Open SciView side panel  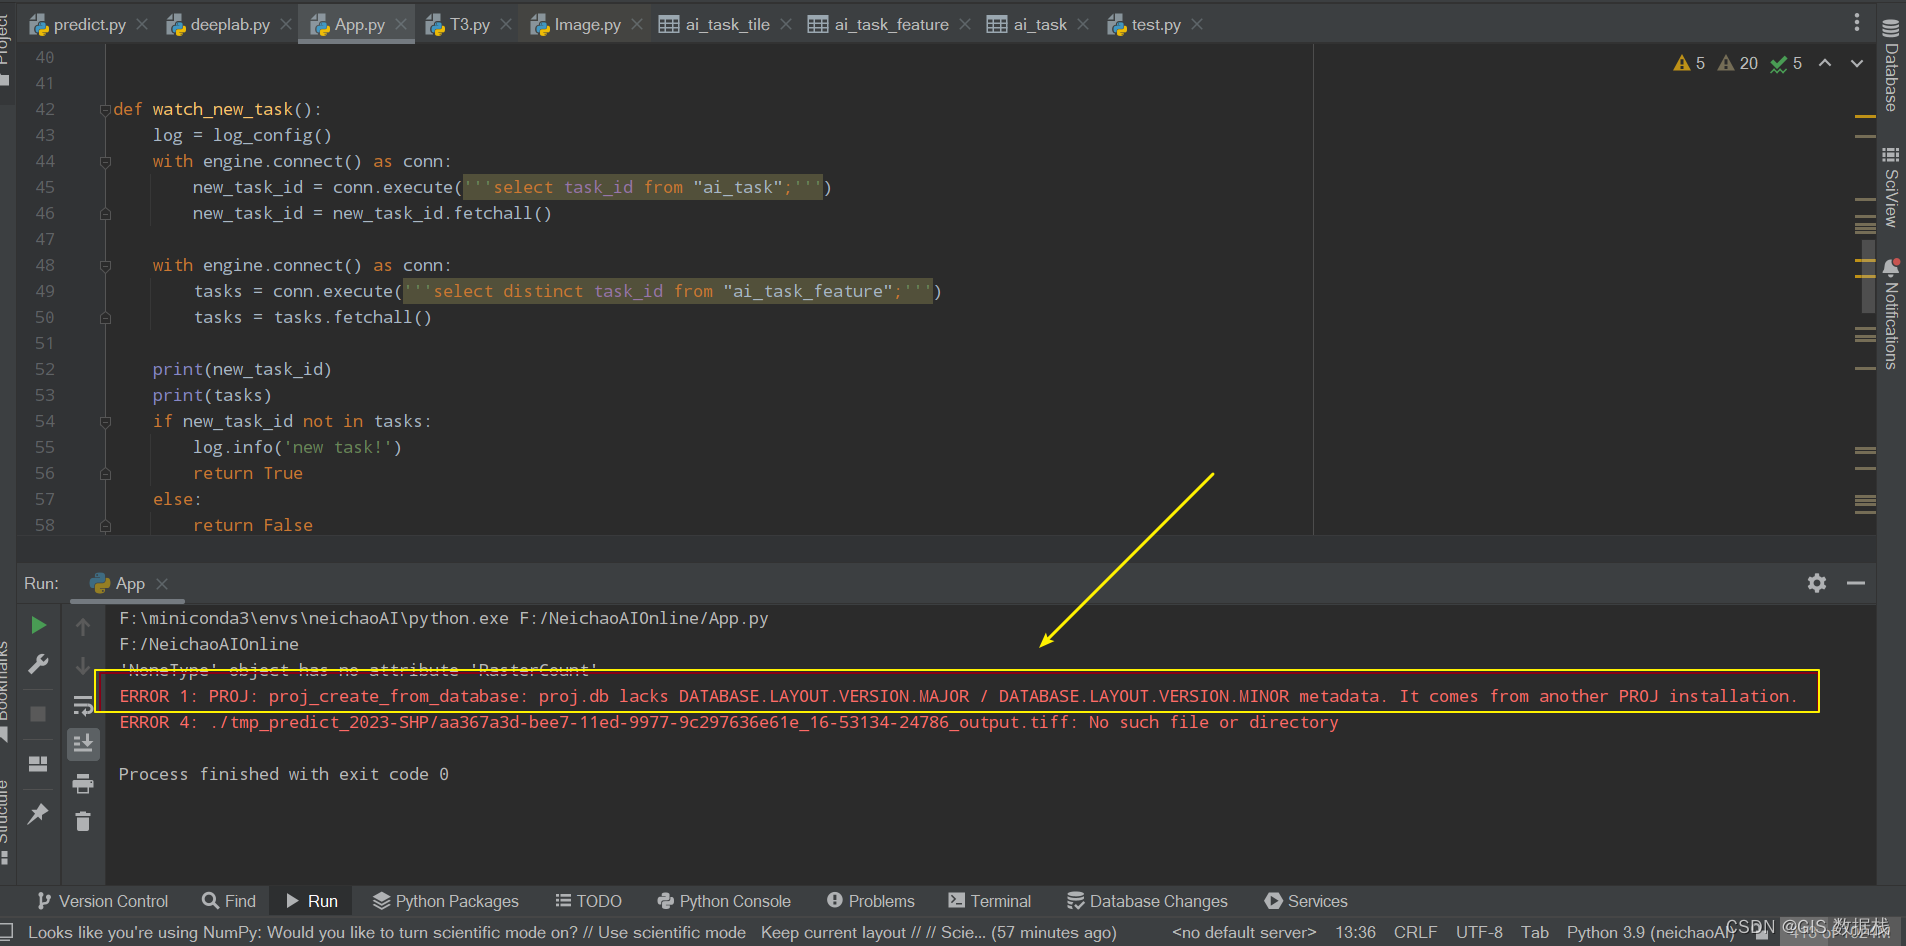[1890, 187]
